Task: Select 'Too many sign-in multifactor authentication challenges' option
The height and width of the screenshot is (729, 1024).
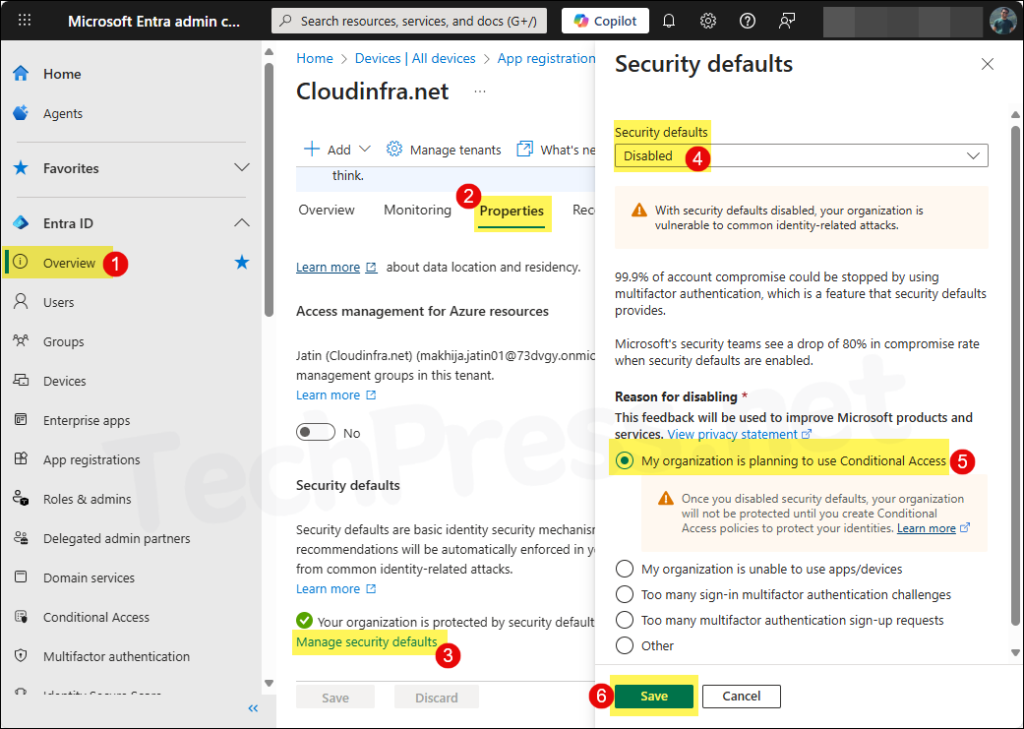Action: pyautogui.click(x=625, y=595)
